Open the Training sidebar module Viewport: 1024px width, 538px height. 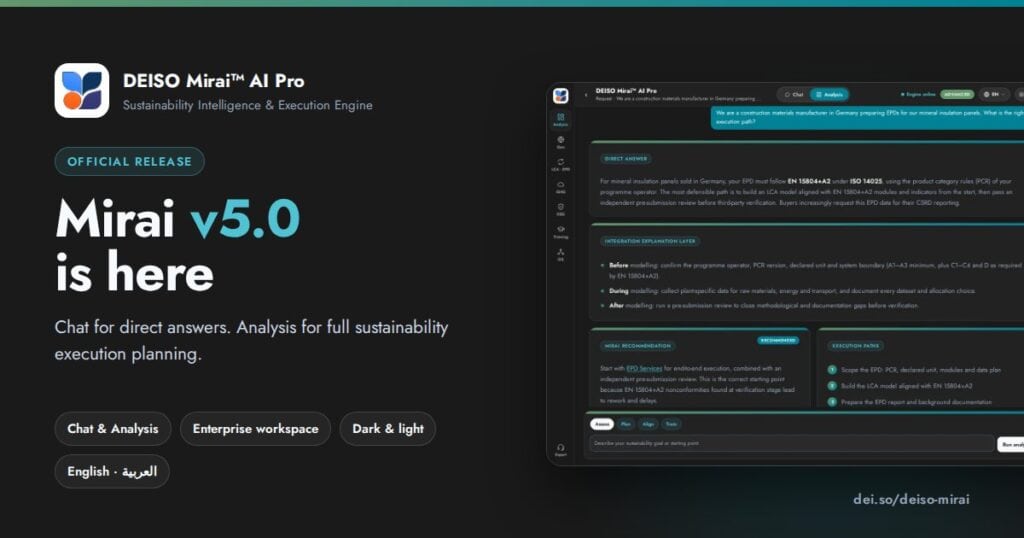[560, 232]
